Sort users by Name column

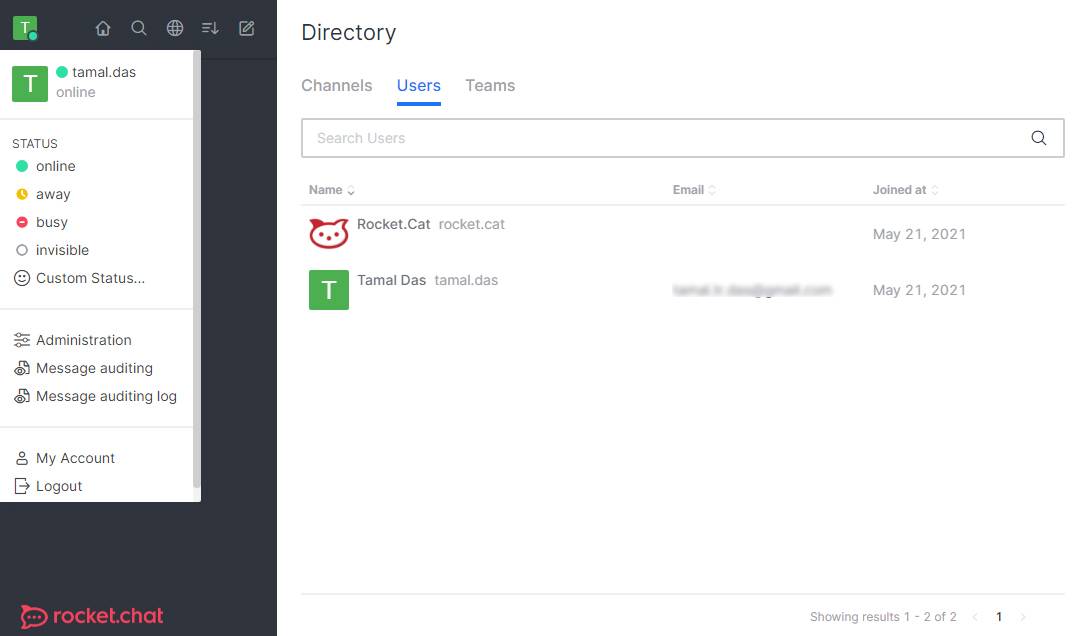[331, 190]
